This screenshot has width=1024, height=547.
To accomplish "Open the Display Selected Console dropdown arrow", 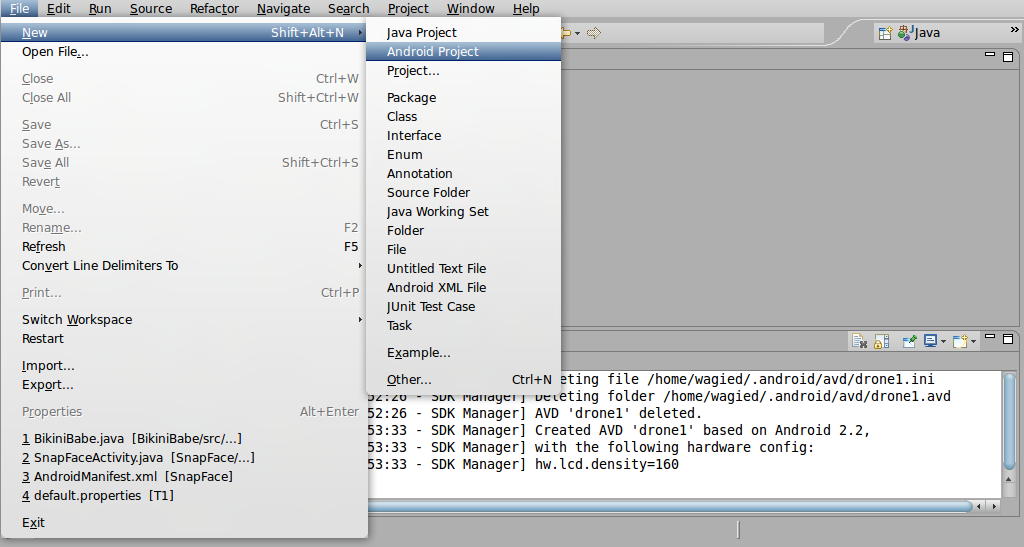I will click(943, 341).
